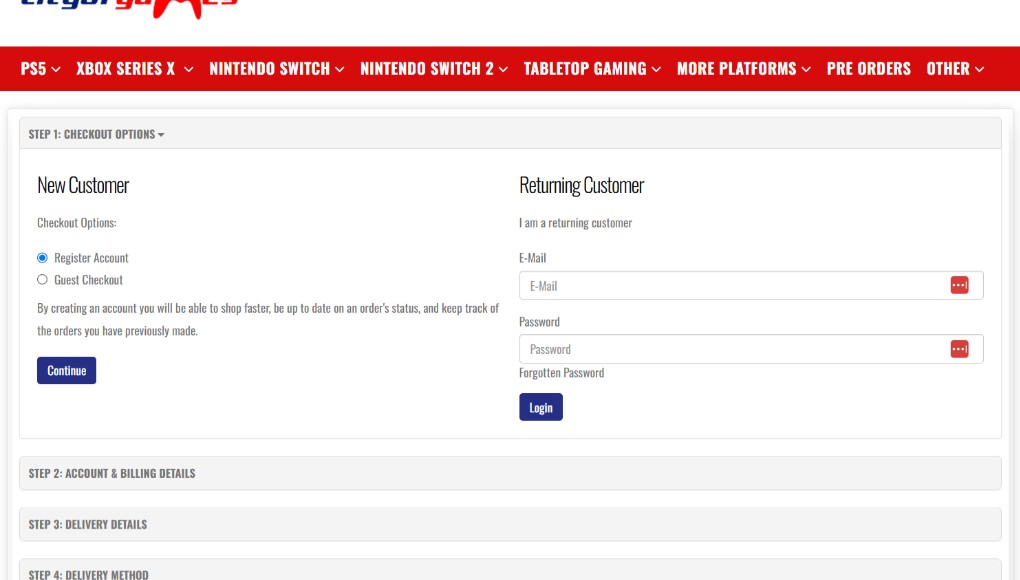Select the Guest Checkout radio button
Viewport: 1020px width, 580px height.
[x=42, y=280]
